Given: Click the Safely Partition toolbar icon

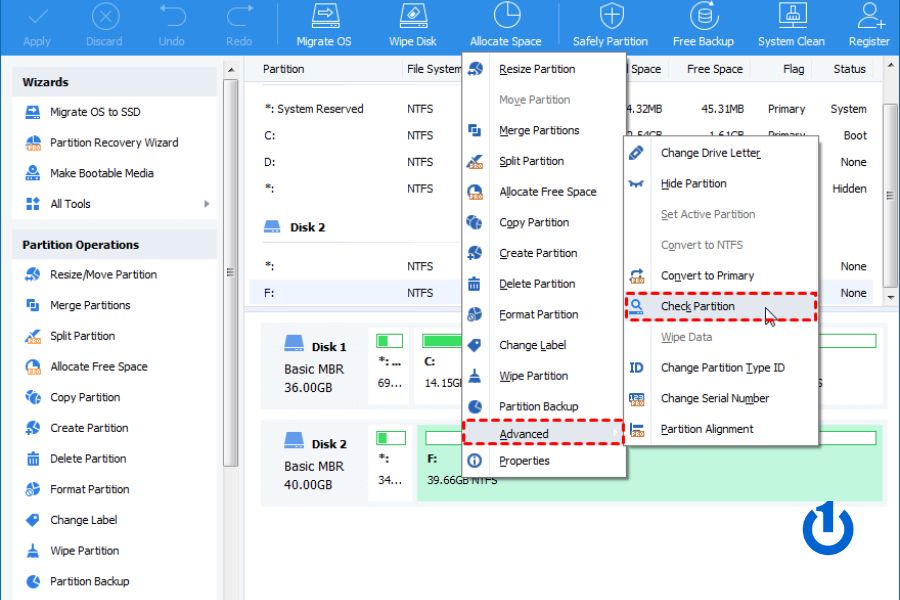Looking at the screenshot, I should pyautogui.click(x=610, y=18).
